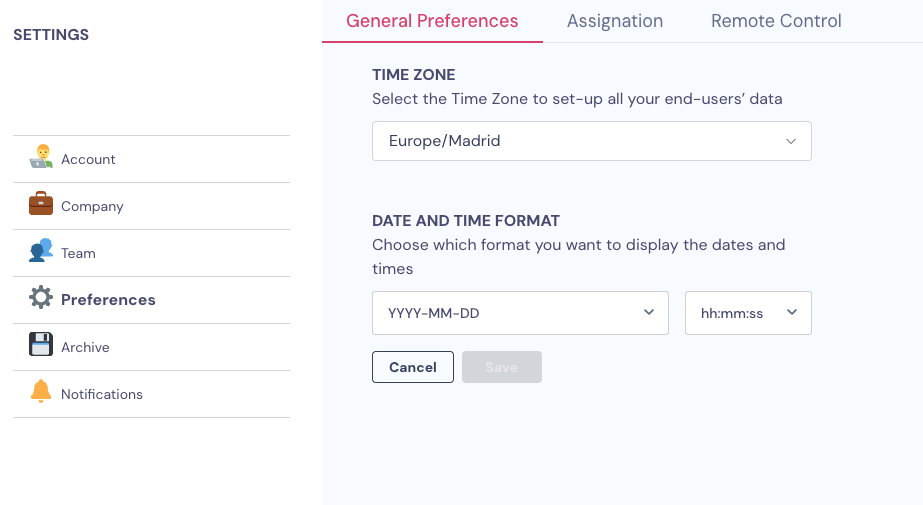Click the Cancel button
Image resolution: width=923 pixels, height=505 pixels.
click(x=413, y=367)
